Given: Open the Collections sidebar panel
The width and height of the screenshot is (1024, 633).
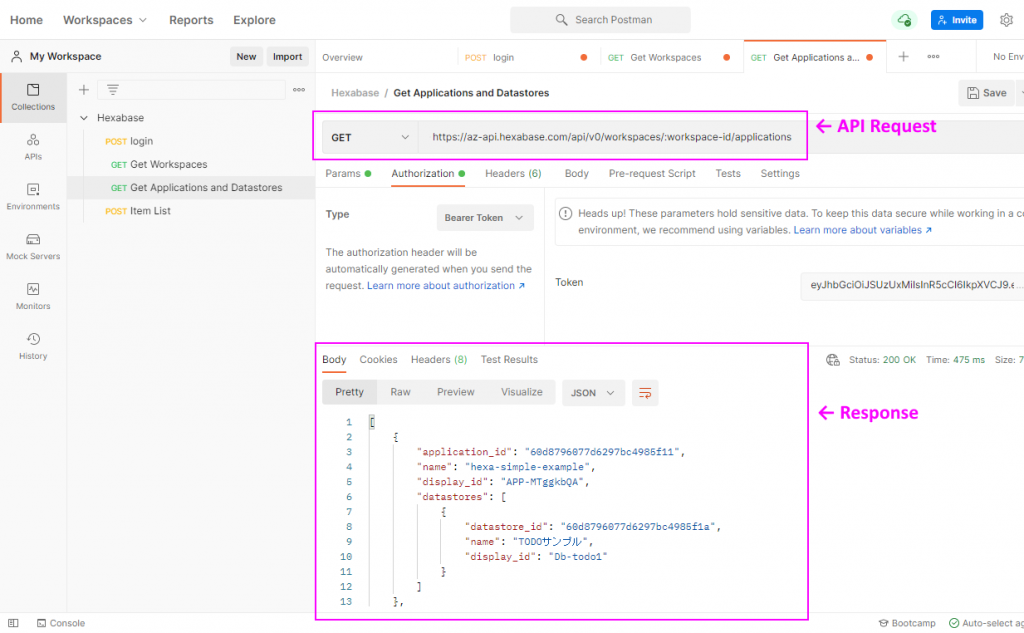Looking at the screenshot, I should tap(33, 96).
